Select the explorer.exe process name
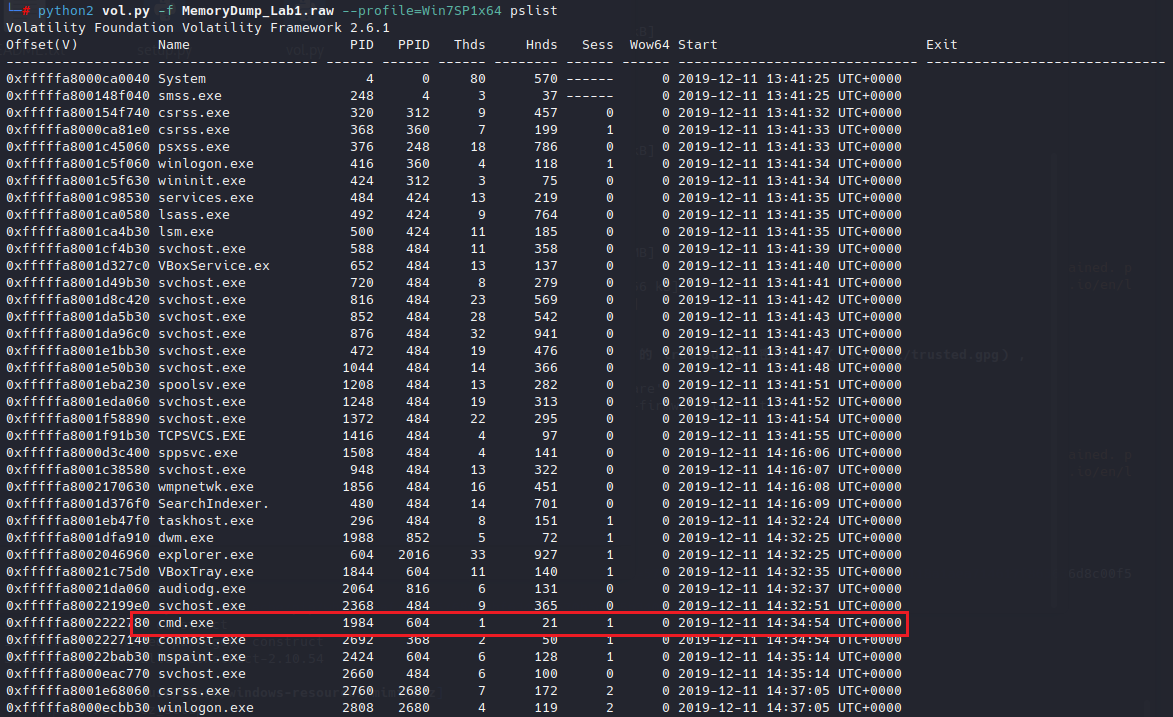 [206, 555]
